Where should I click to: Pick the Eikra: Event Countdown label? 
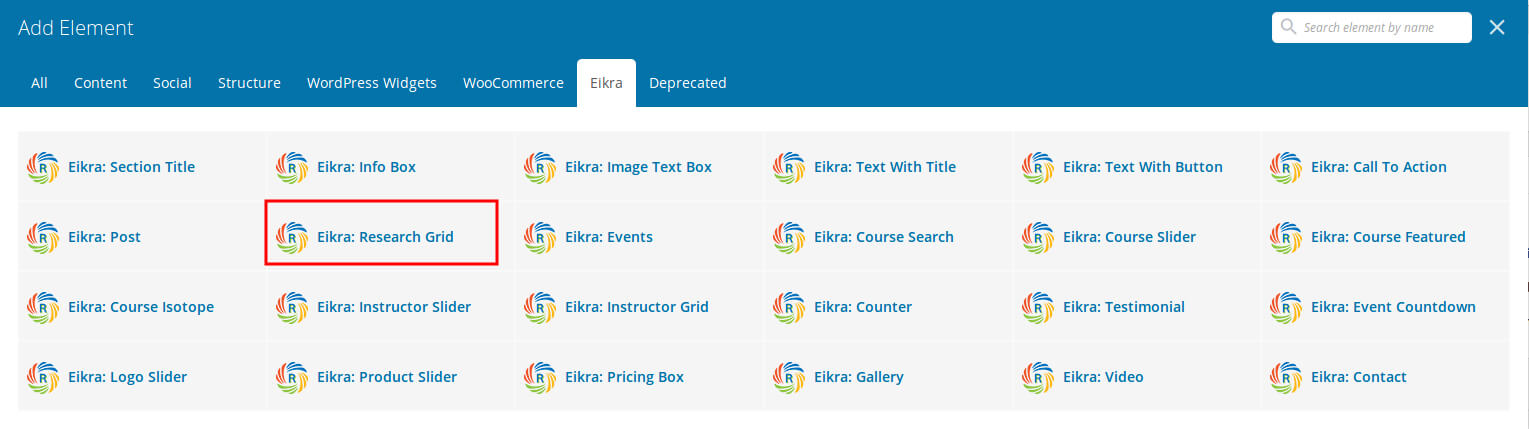pyautogui.click(x=1393, y=307)
